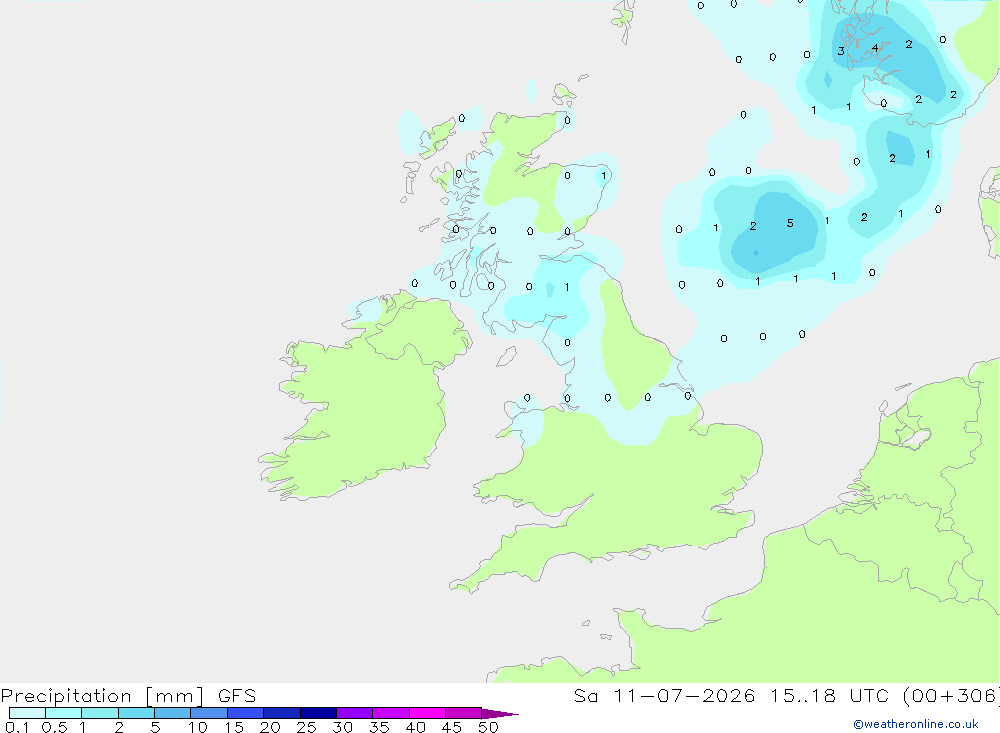
Task: Click the above-50 mm arrow tip of legend
Action: coord(500,713)
